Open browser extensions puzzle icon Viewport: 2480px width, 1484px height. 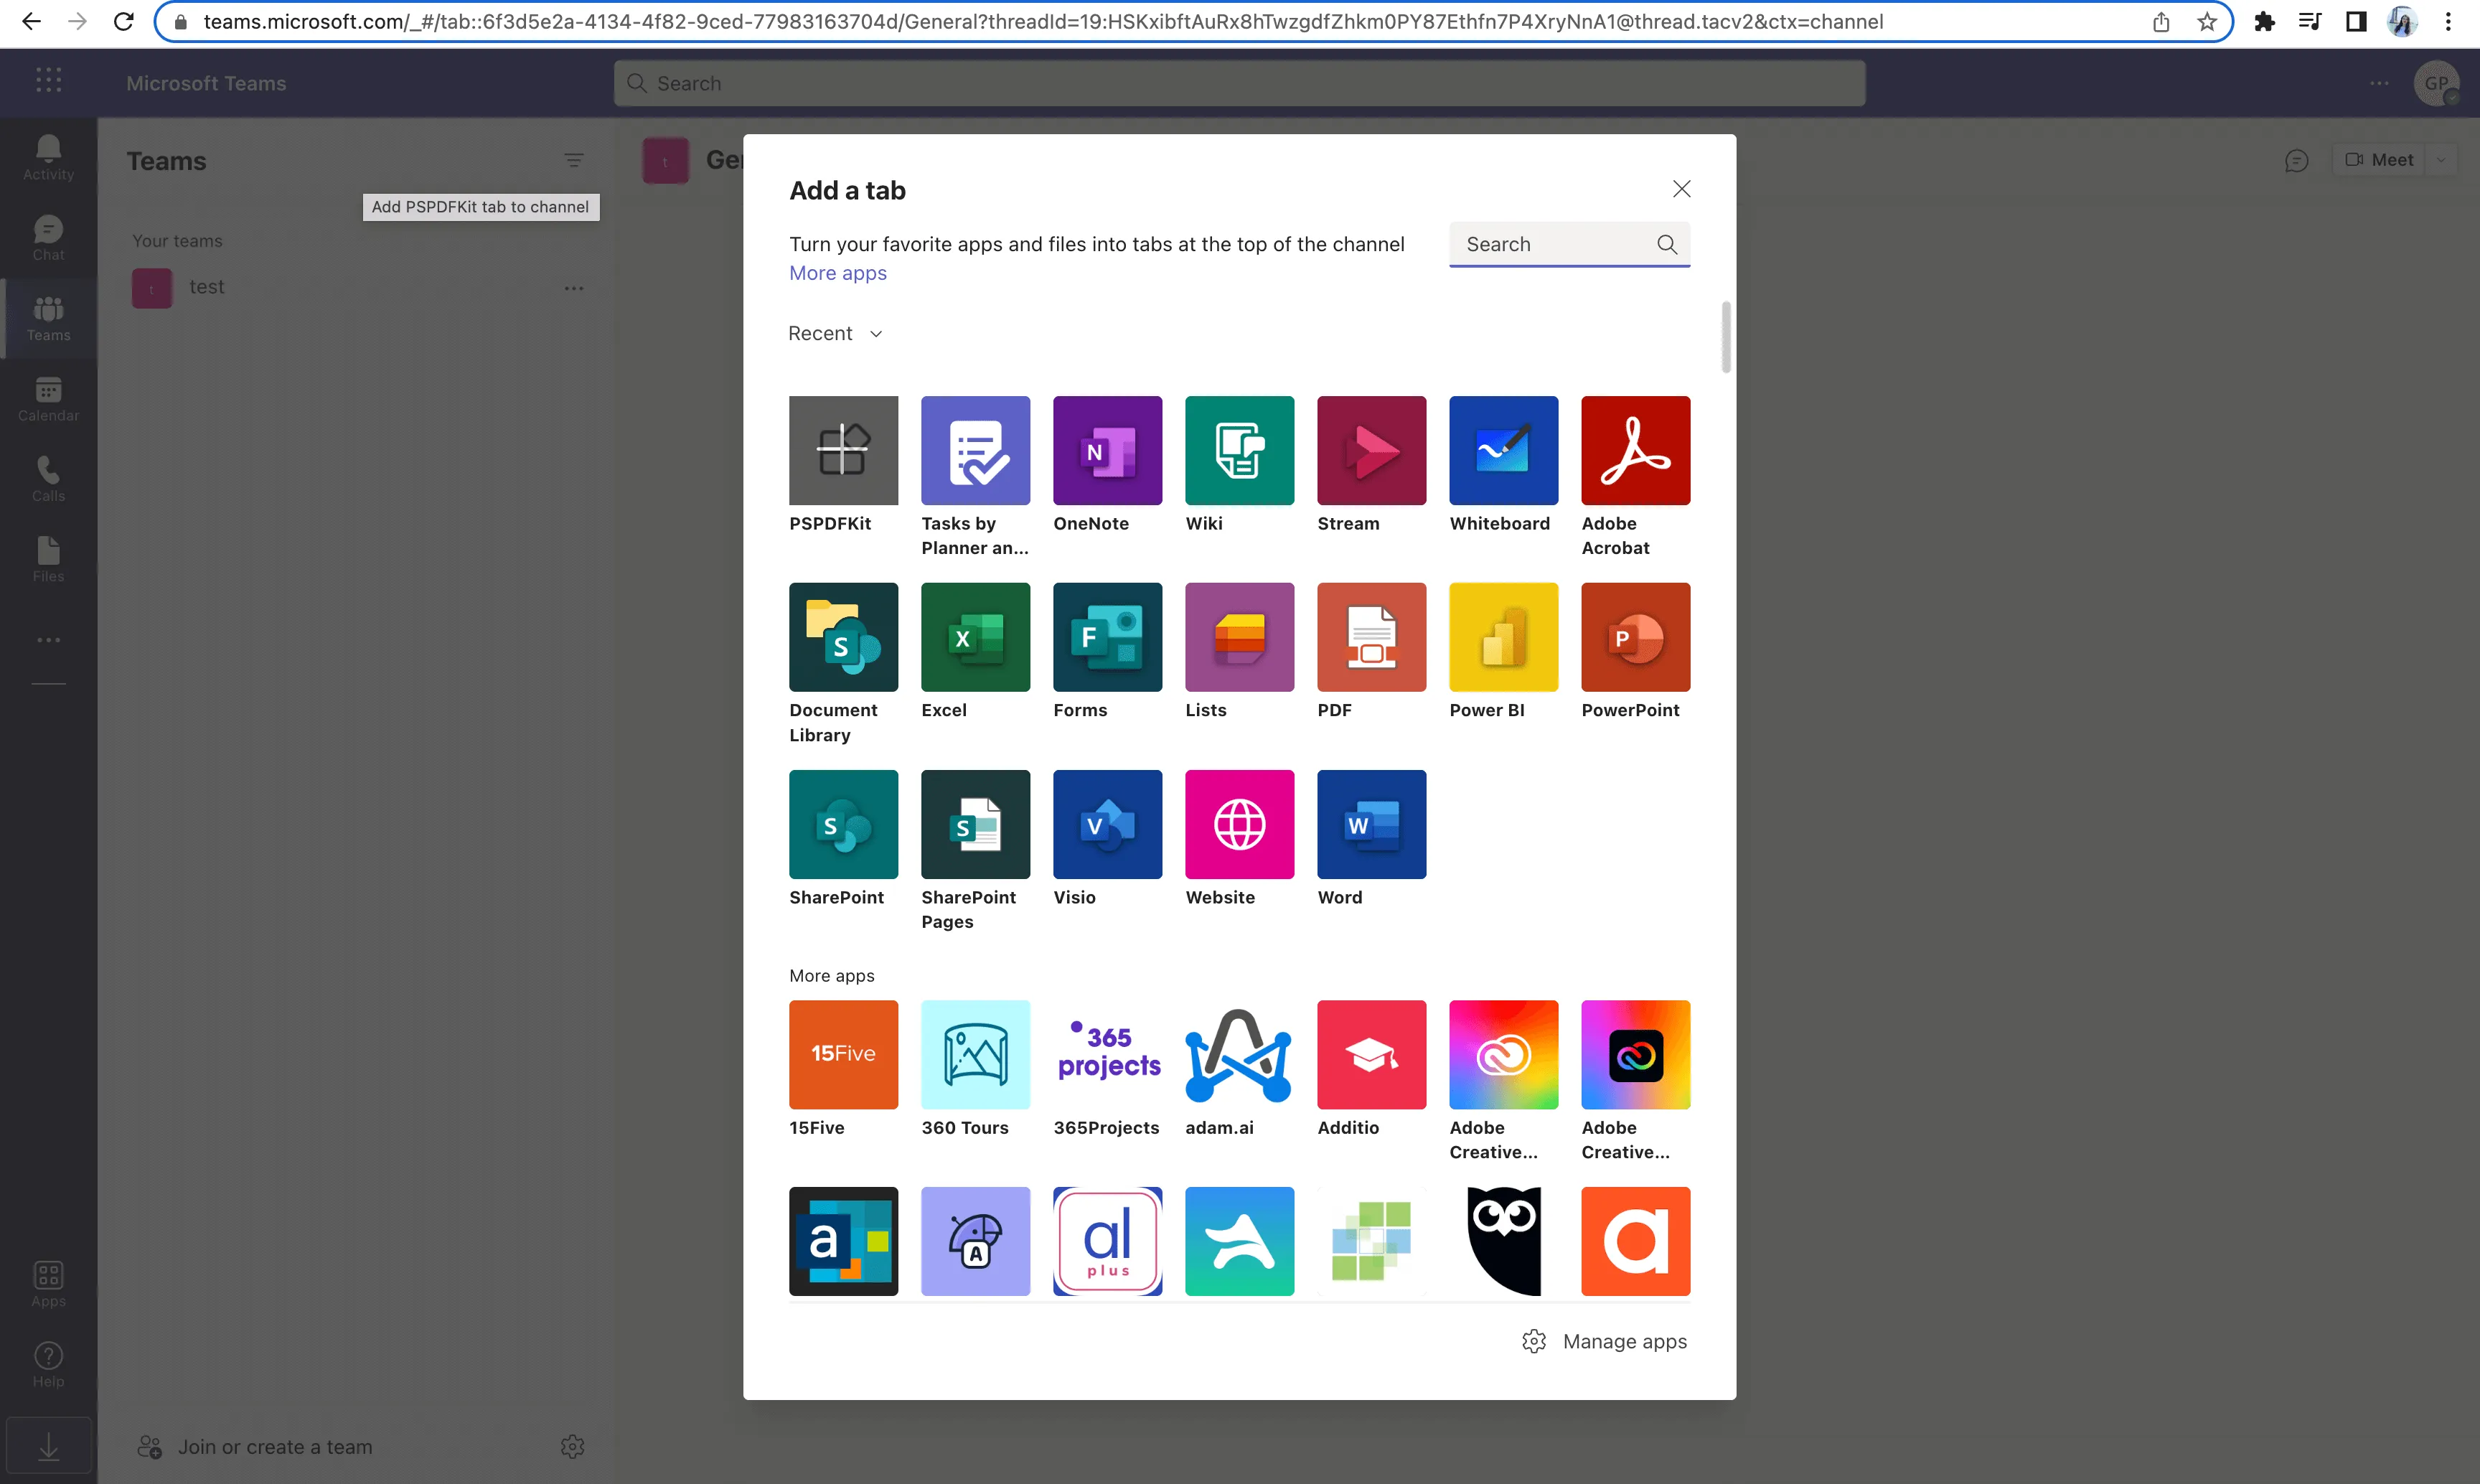2264,22
